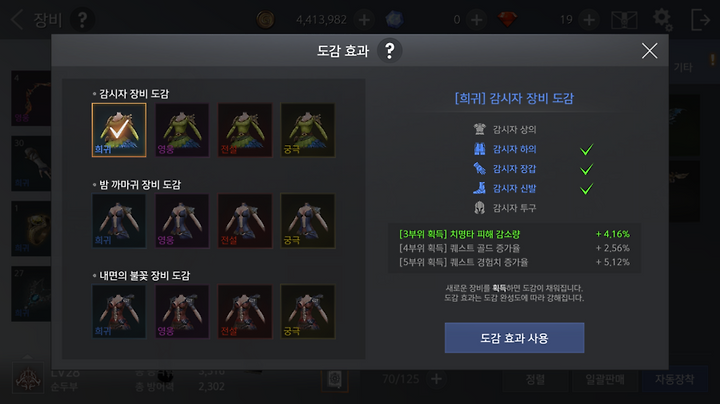The width and height of the screenshot is (720, 404).
Task: Select 전설 밤 까마귀 armor icon
Action: pyautogui.click(x=245, y=221)
